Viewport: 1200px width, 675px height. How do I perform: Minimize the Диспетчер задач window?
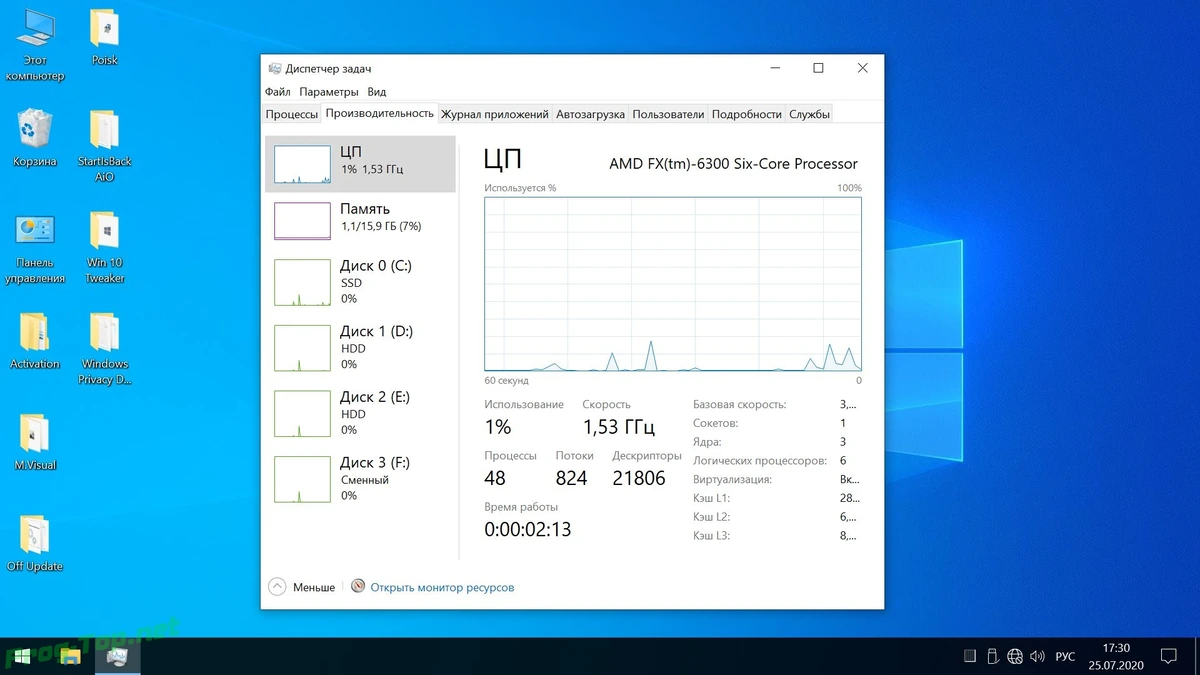click(x=775, y=68)
